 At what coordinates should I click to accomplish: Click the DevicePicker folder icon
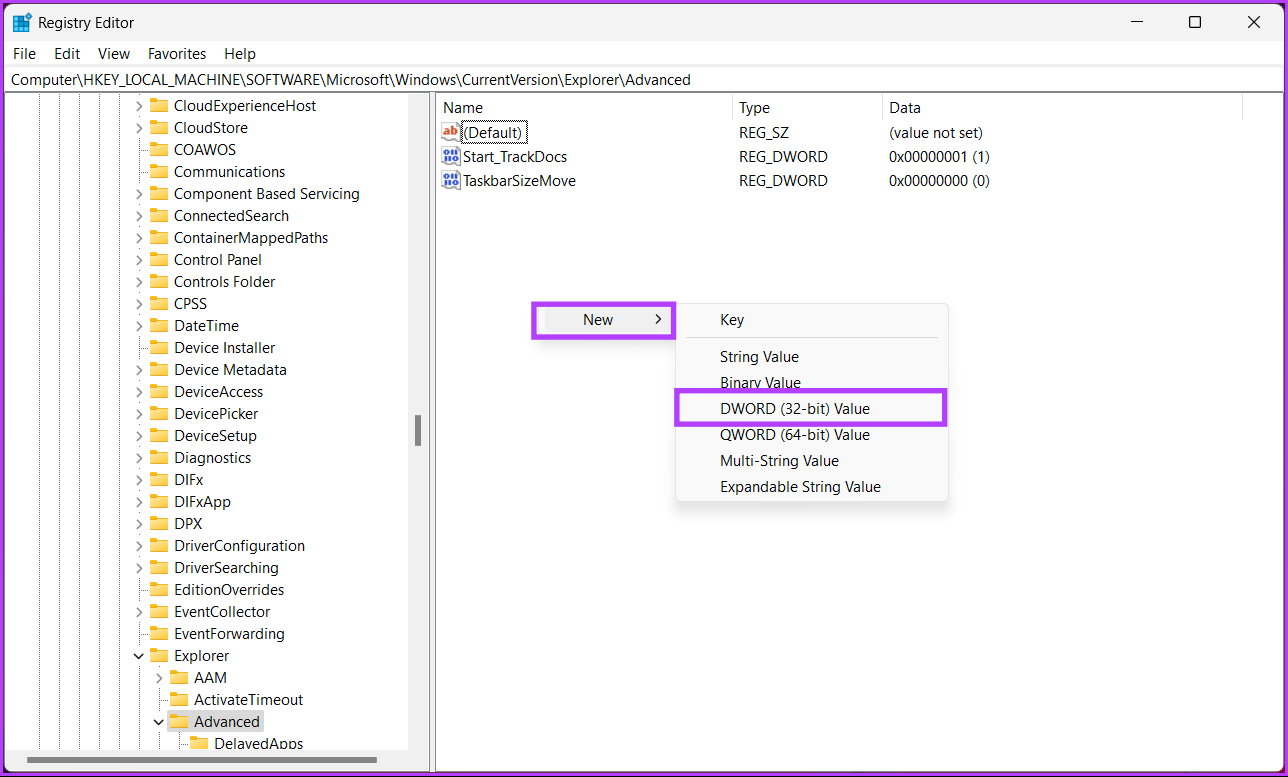pyautogui.click(x=158, y=414)
